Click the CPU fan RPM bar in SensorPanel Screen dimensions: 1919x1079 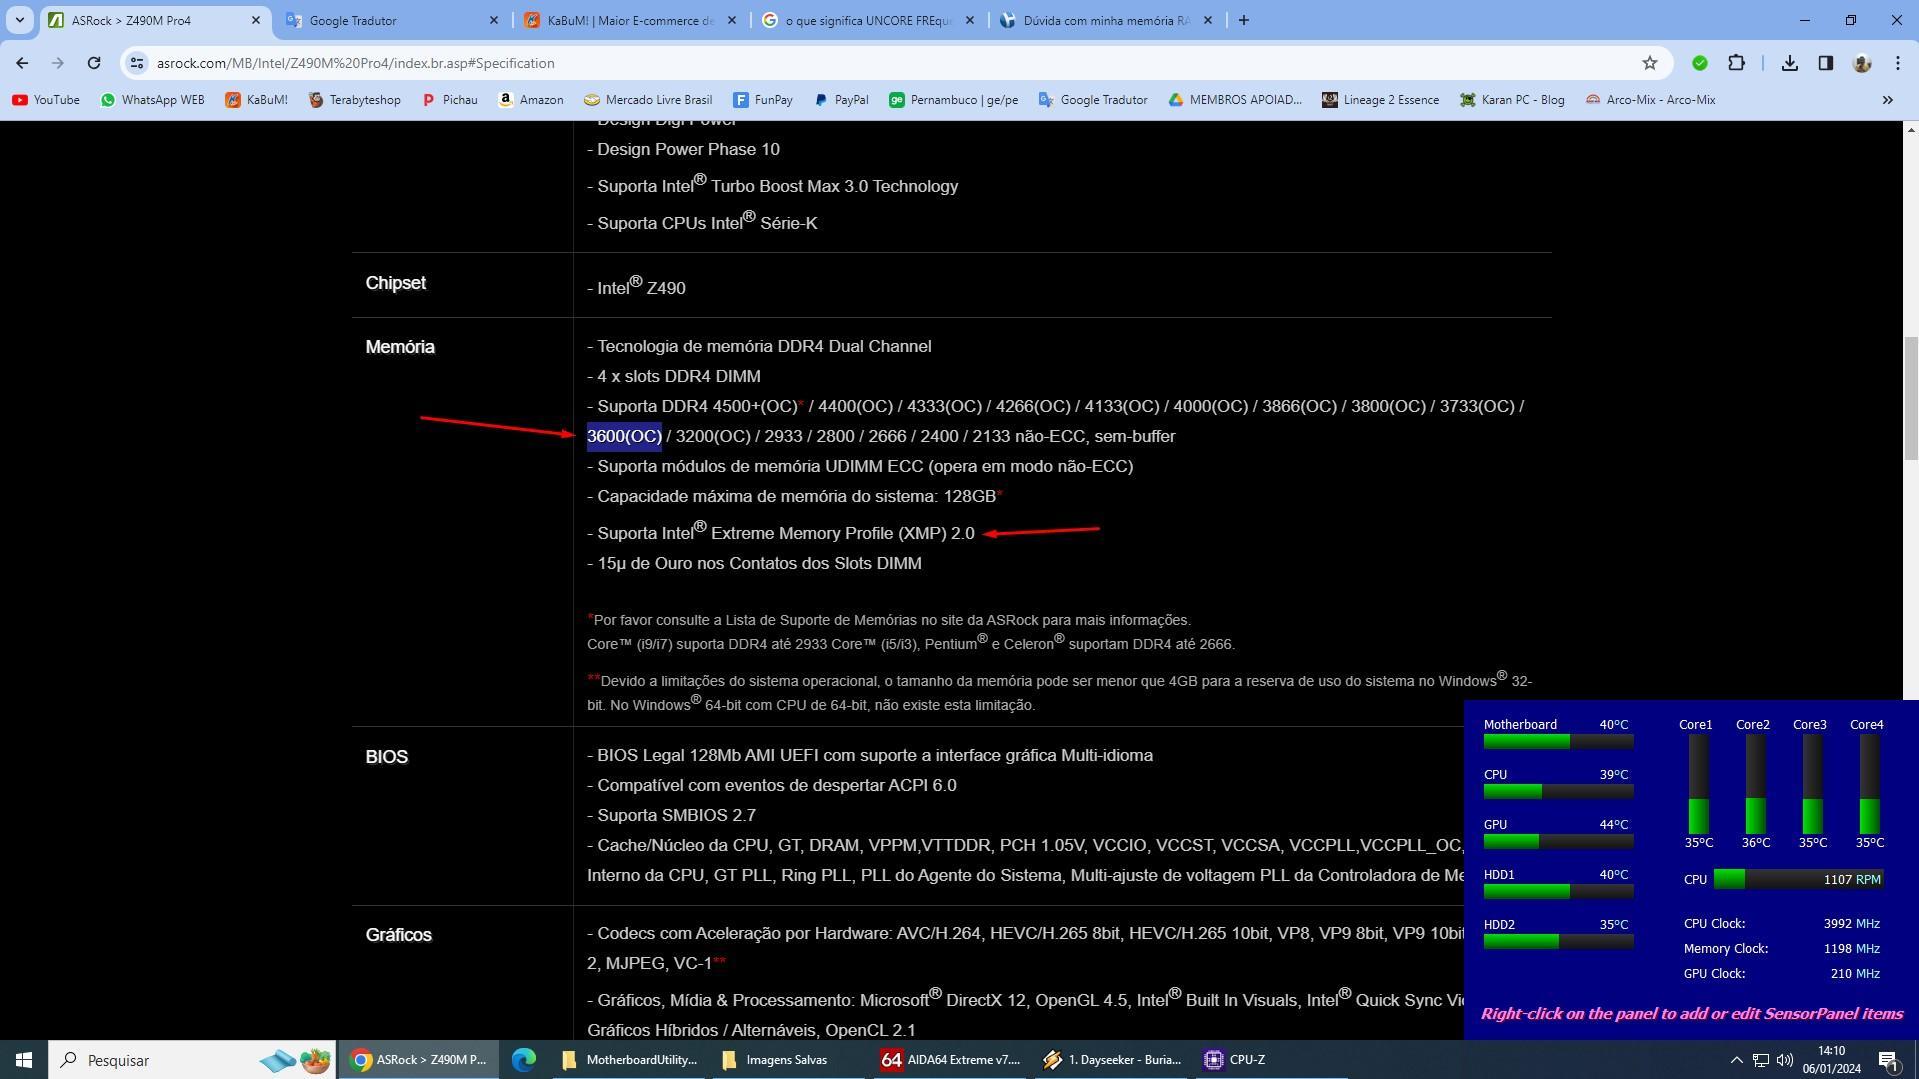click(x=1798, y=879)
